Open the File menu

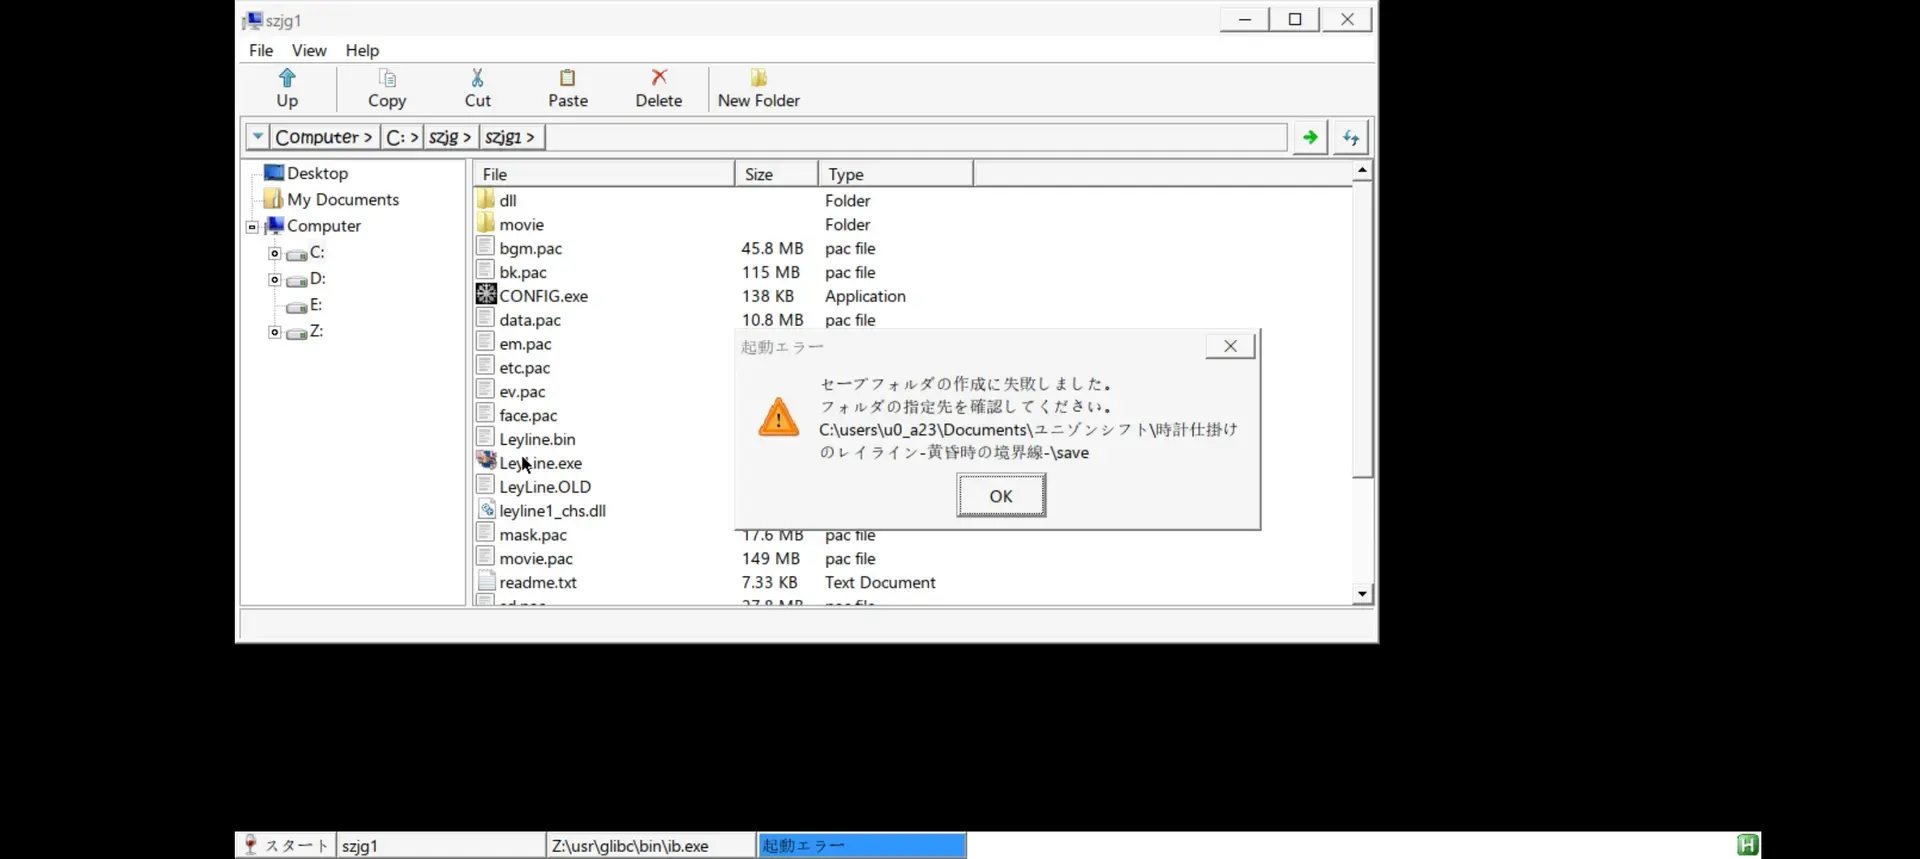pyautogui.click(x=261, y=50)
